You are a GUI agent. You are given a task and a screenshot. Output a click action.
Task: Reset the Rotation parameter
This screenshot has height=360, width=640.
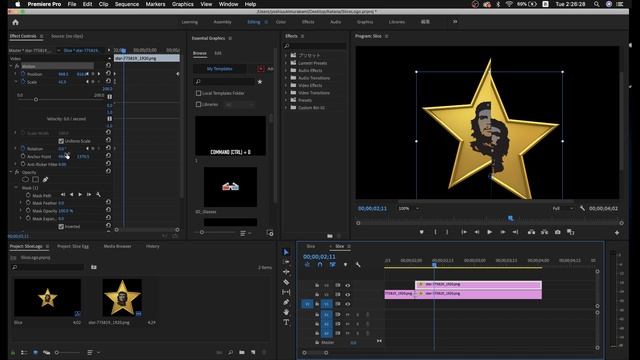pos(108,148)
